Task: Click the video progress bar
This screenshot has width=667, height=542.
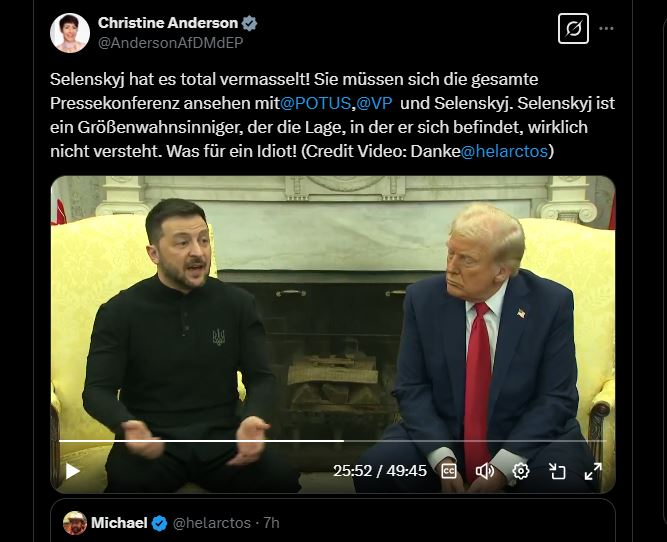Action: point(333,441)
